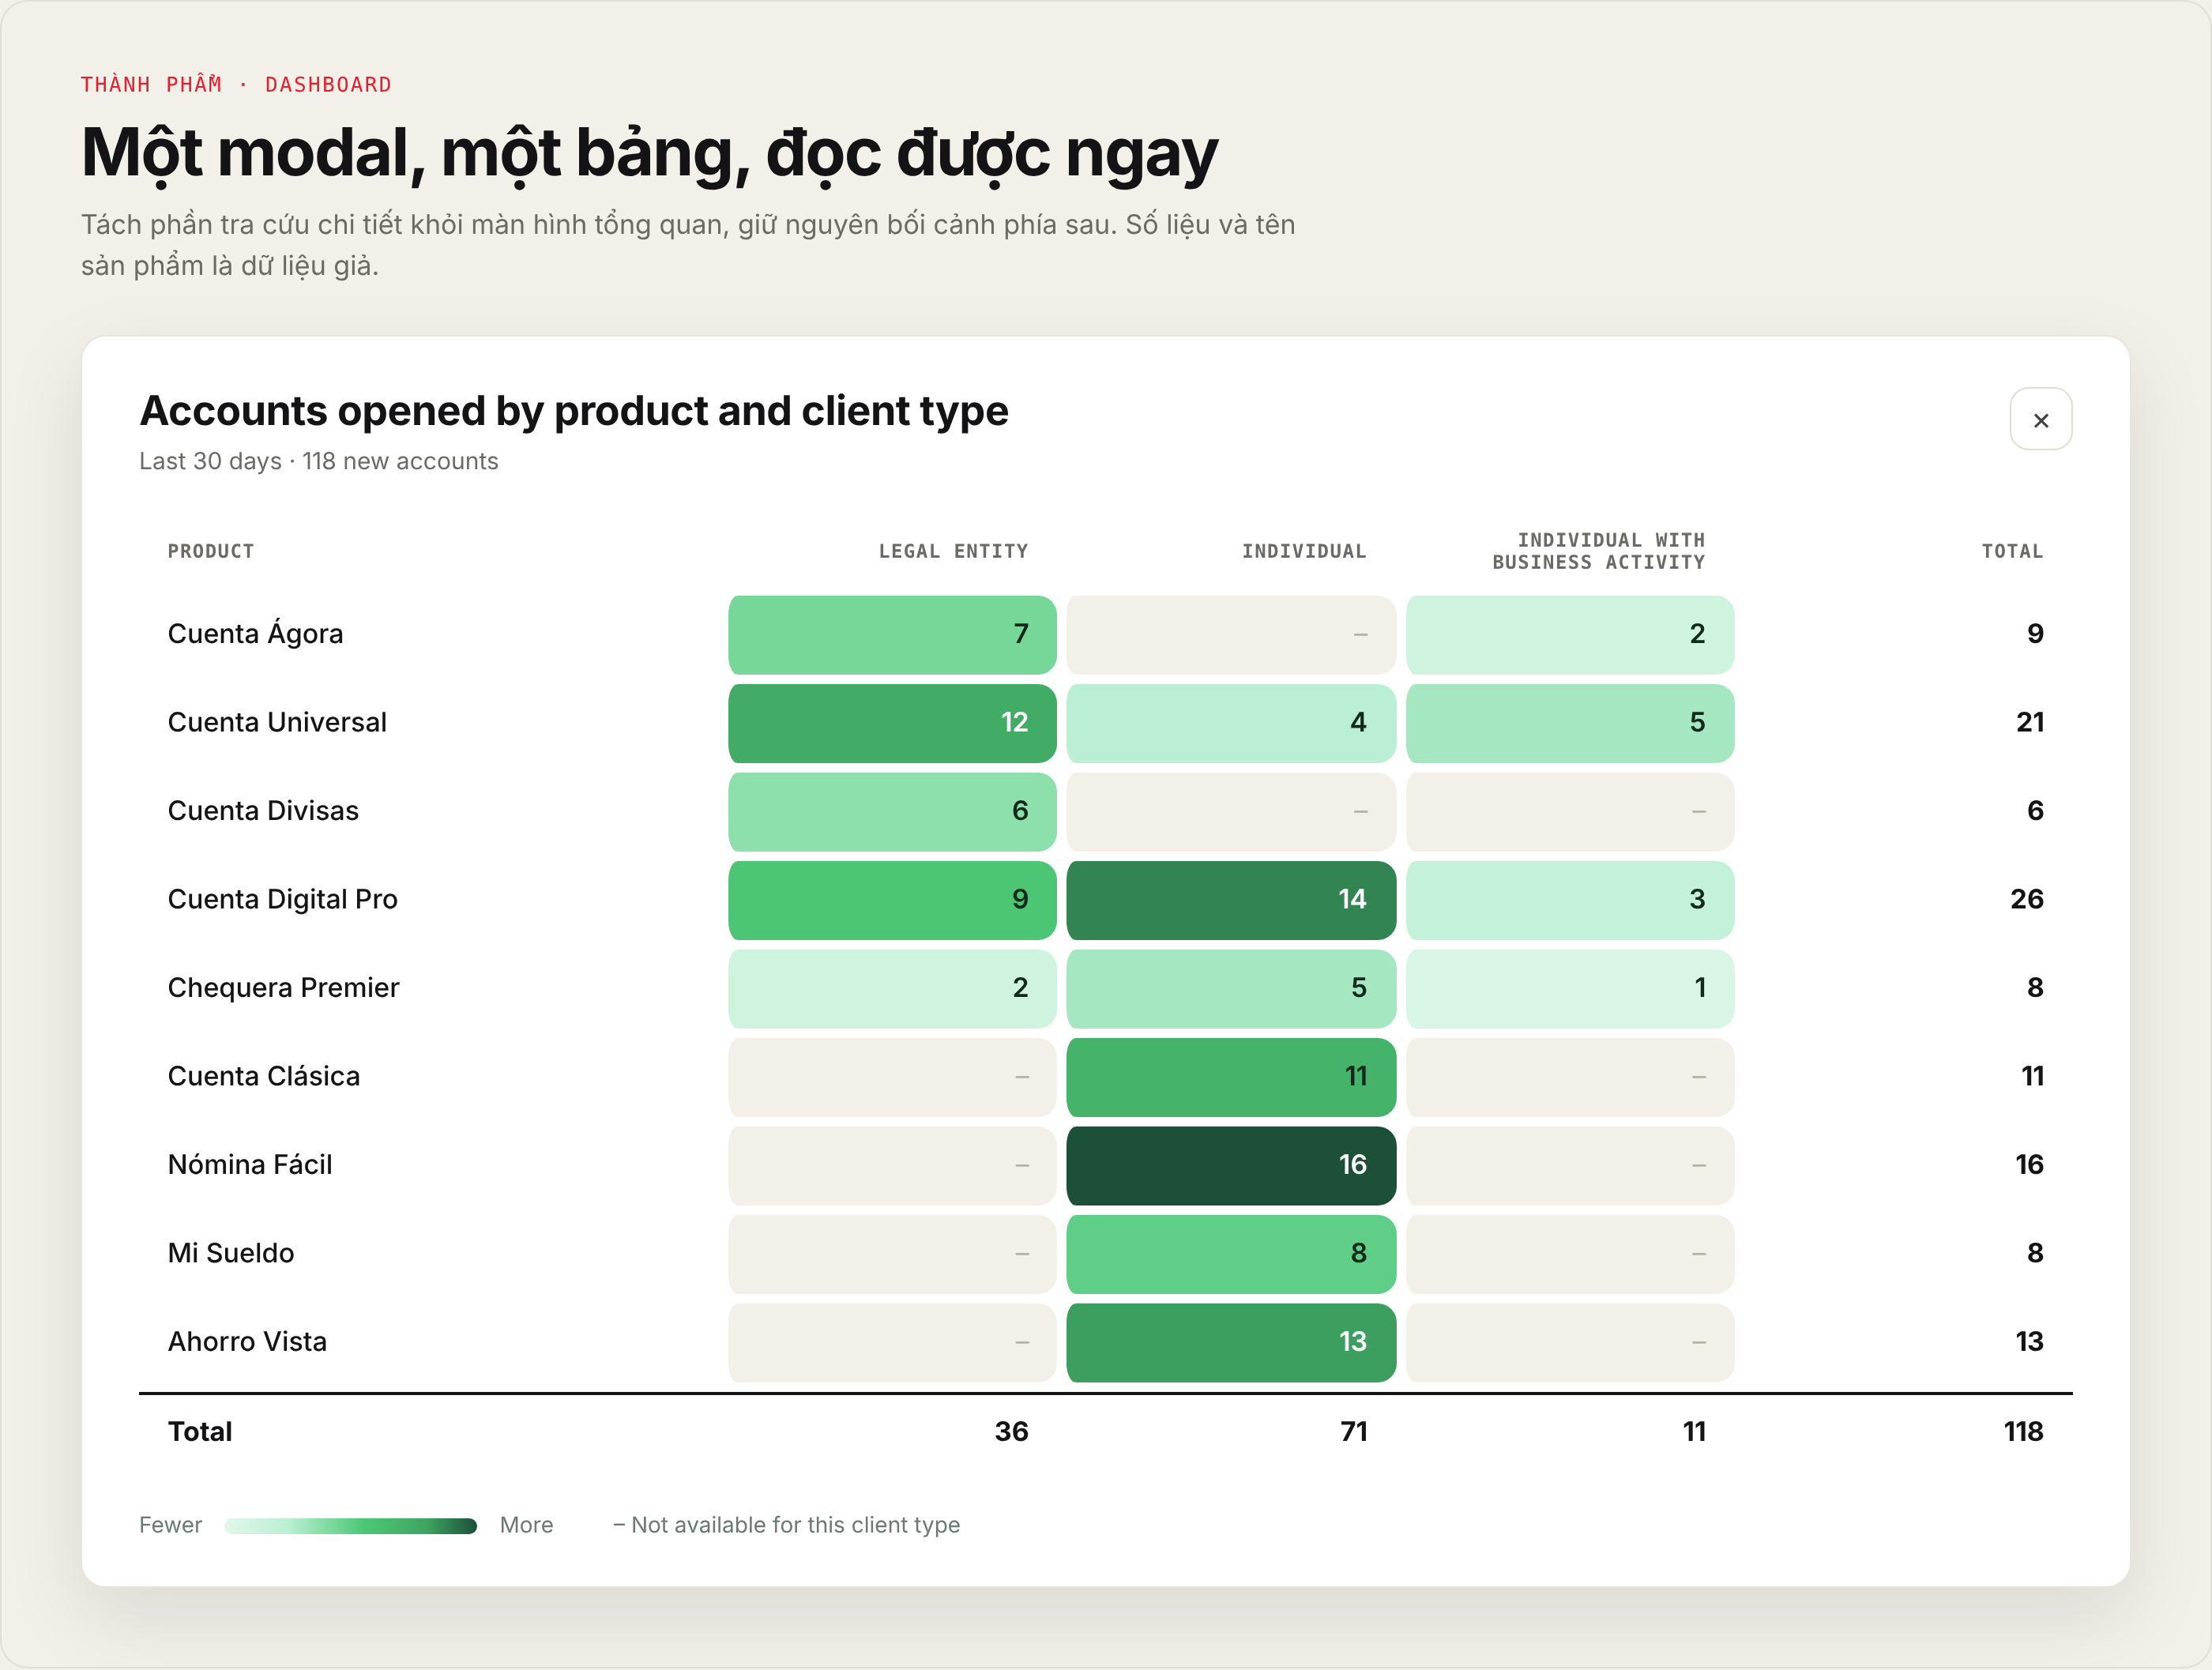
Task: Click Cuenta Universal Legal Entity cell 12
Action: coord(892,723)
